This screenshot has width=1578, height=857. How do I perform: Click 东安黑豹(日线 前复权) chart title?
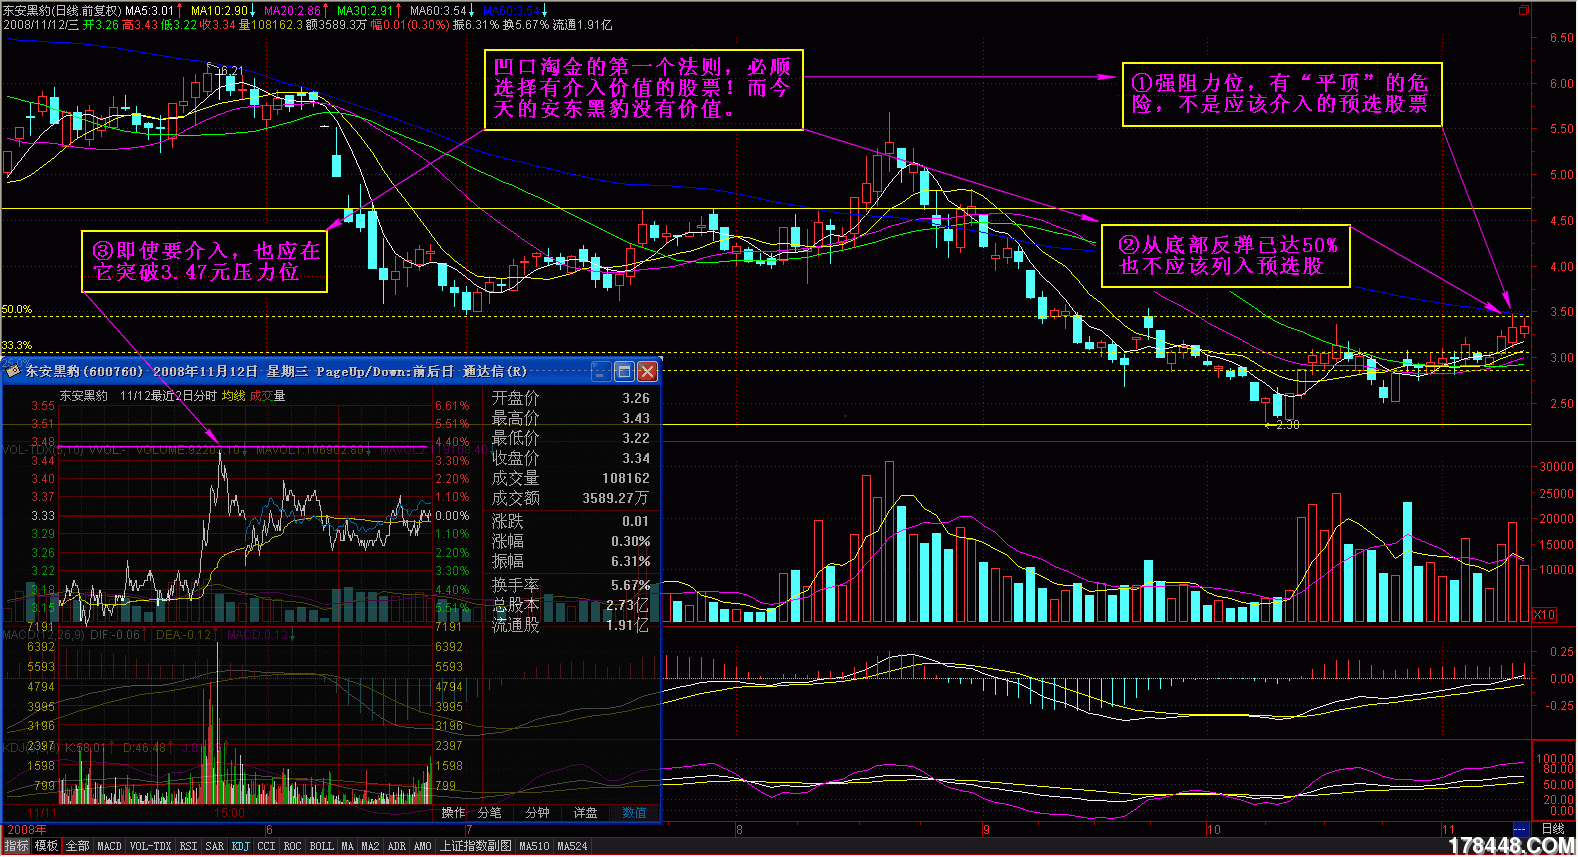coord(62,11)
